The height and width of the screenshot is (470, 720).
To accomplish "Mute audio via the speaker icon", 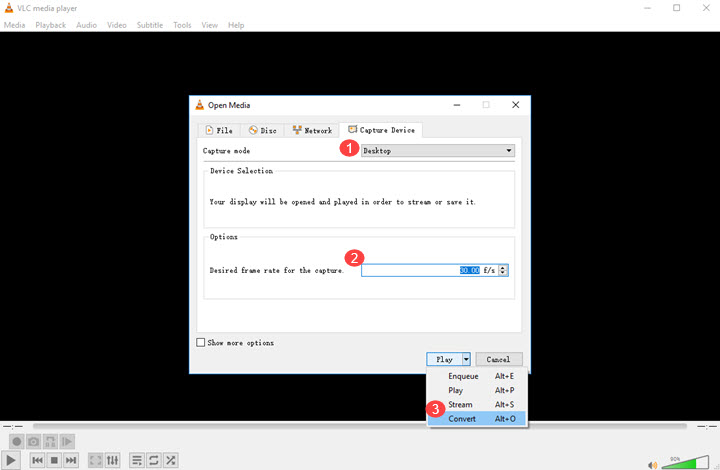I will [x=652, y=465].
